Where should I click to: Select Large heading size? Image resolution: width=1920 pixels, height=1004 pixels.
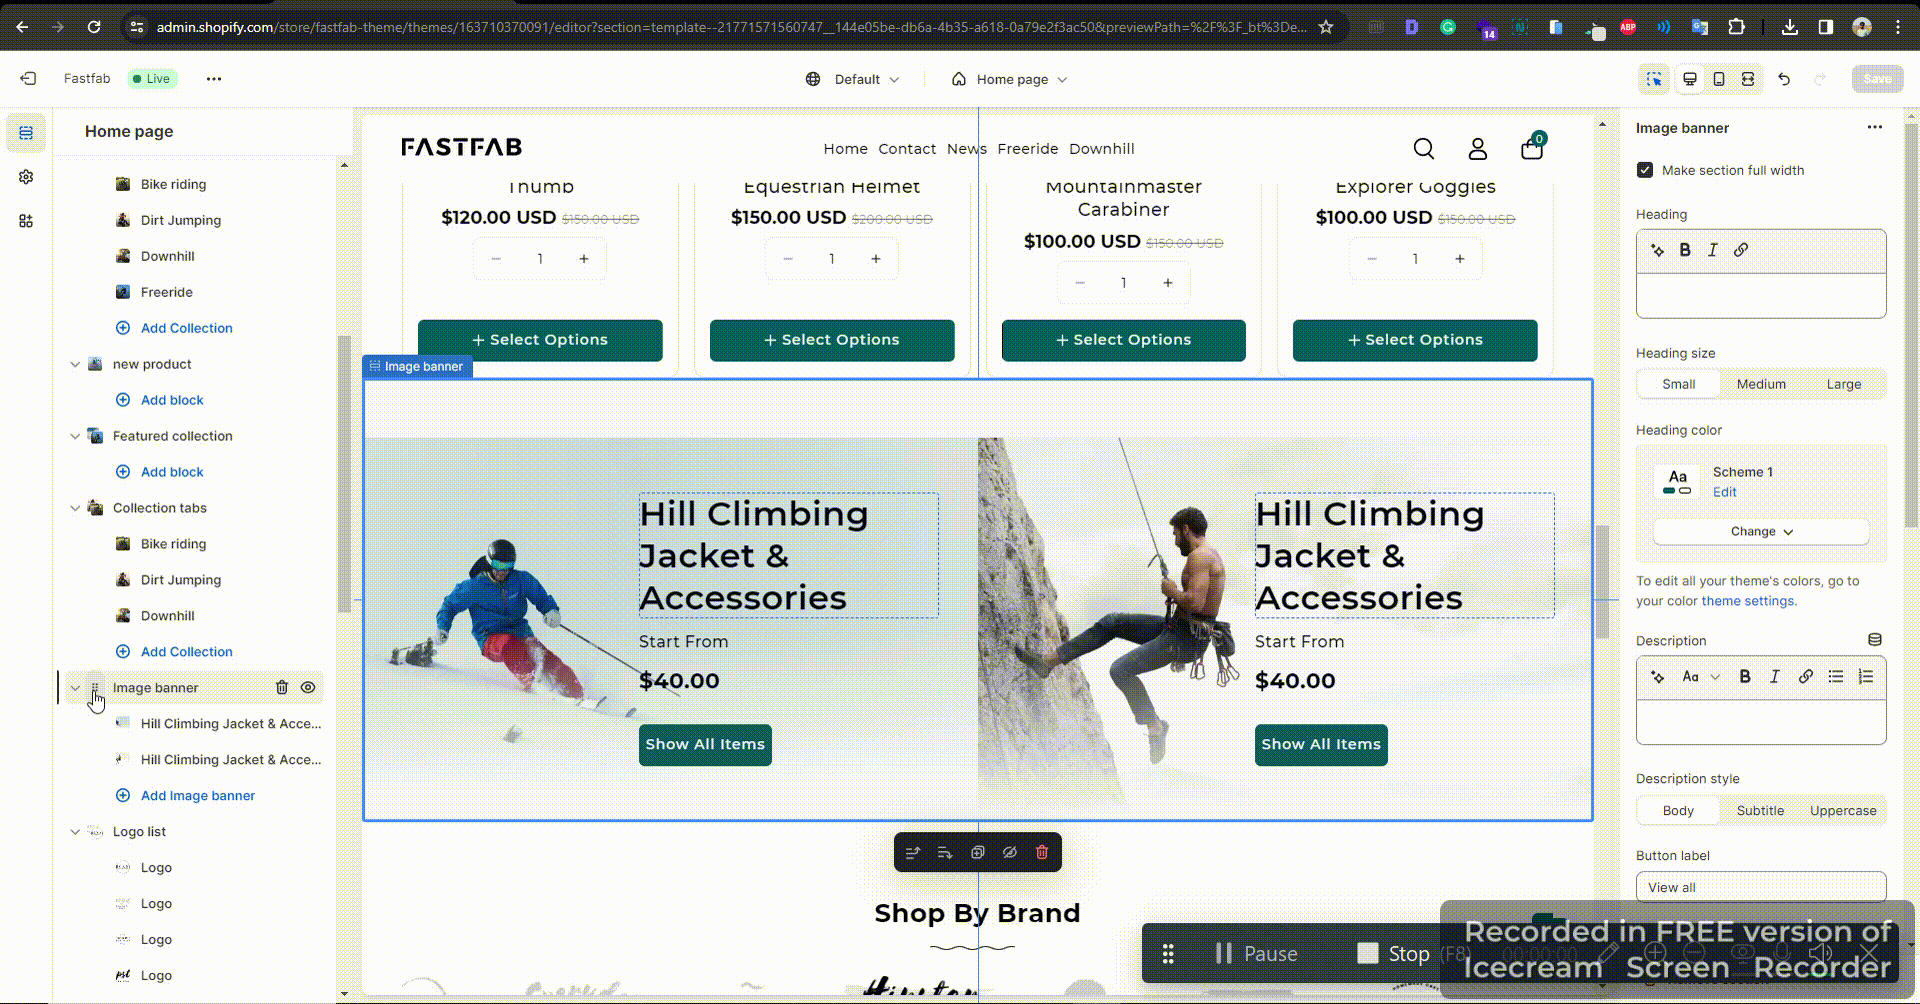click(1844, 384)
